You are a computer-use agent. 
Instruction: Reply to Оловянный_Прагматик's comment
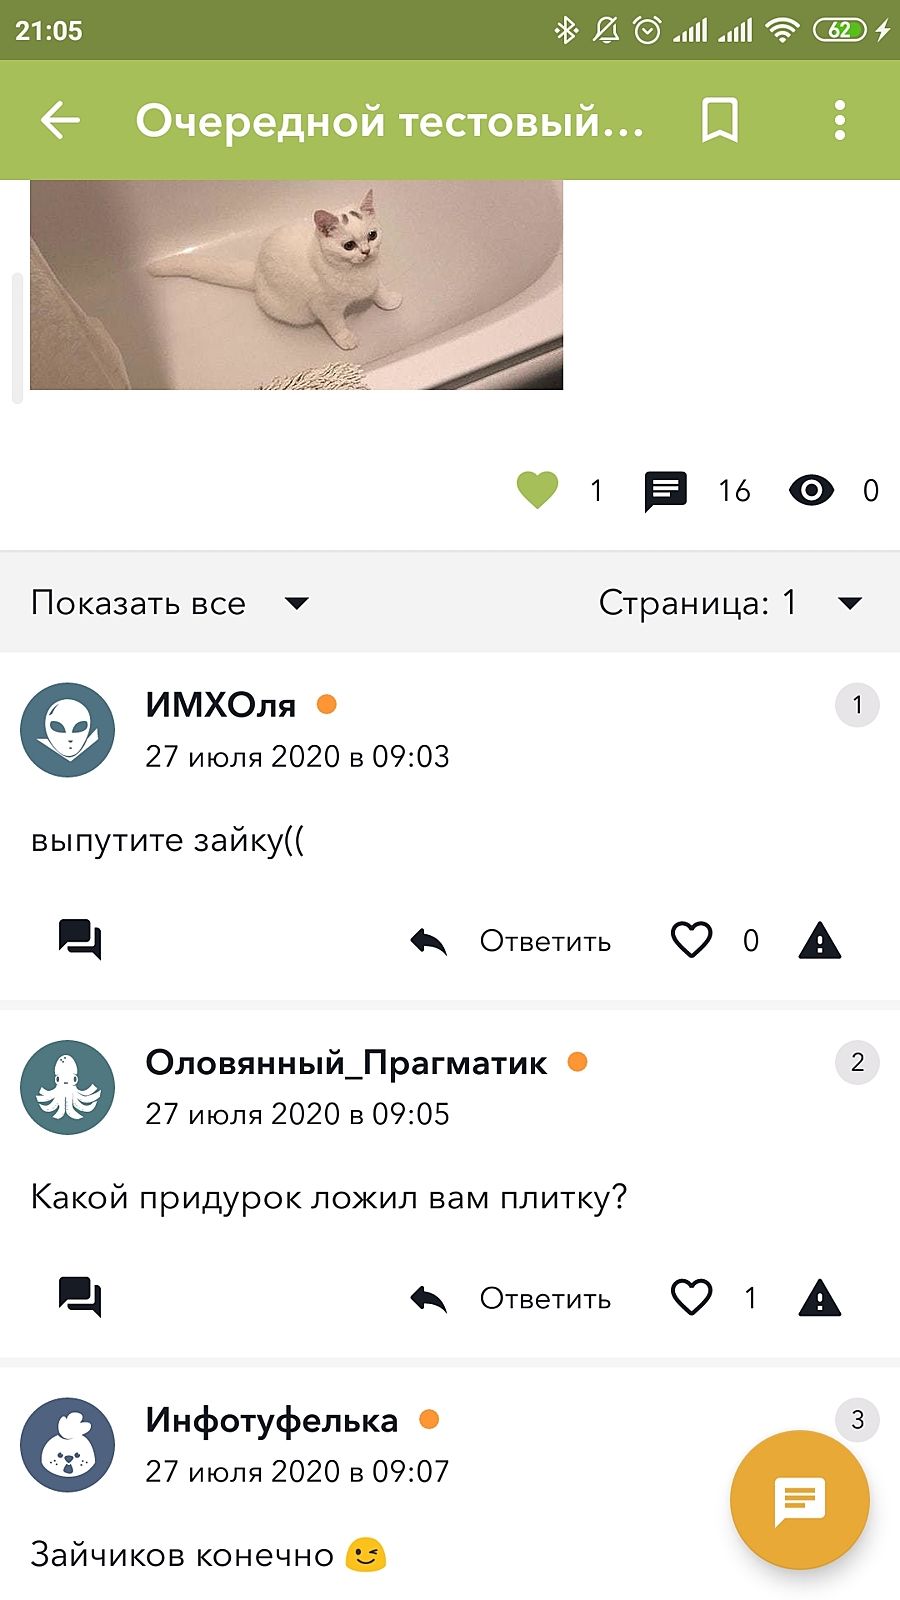(511, 1298)
